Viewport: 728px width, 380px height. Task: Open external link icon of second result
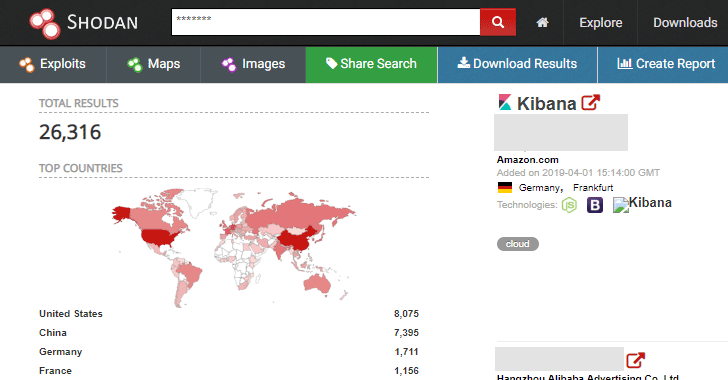coord(636,360)
